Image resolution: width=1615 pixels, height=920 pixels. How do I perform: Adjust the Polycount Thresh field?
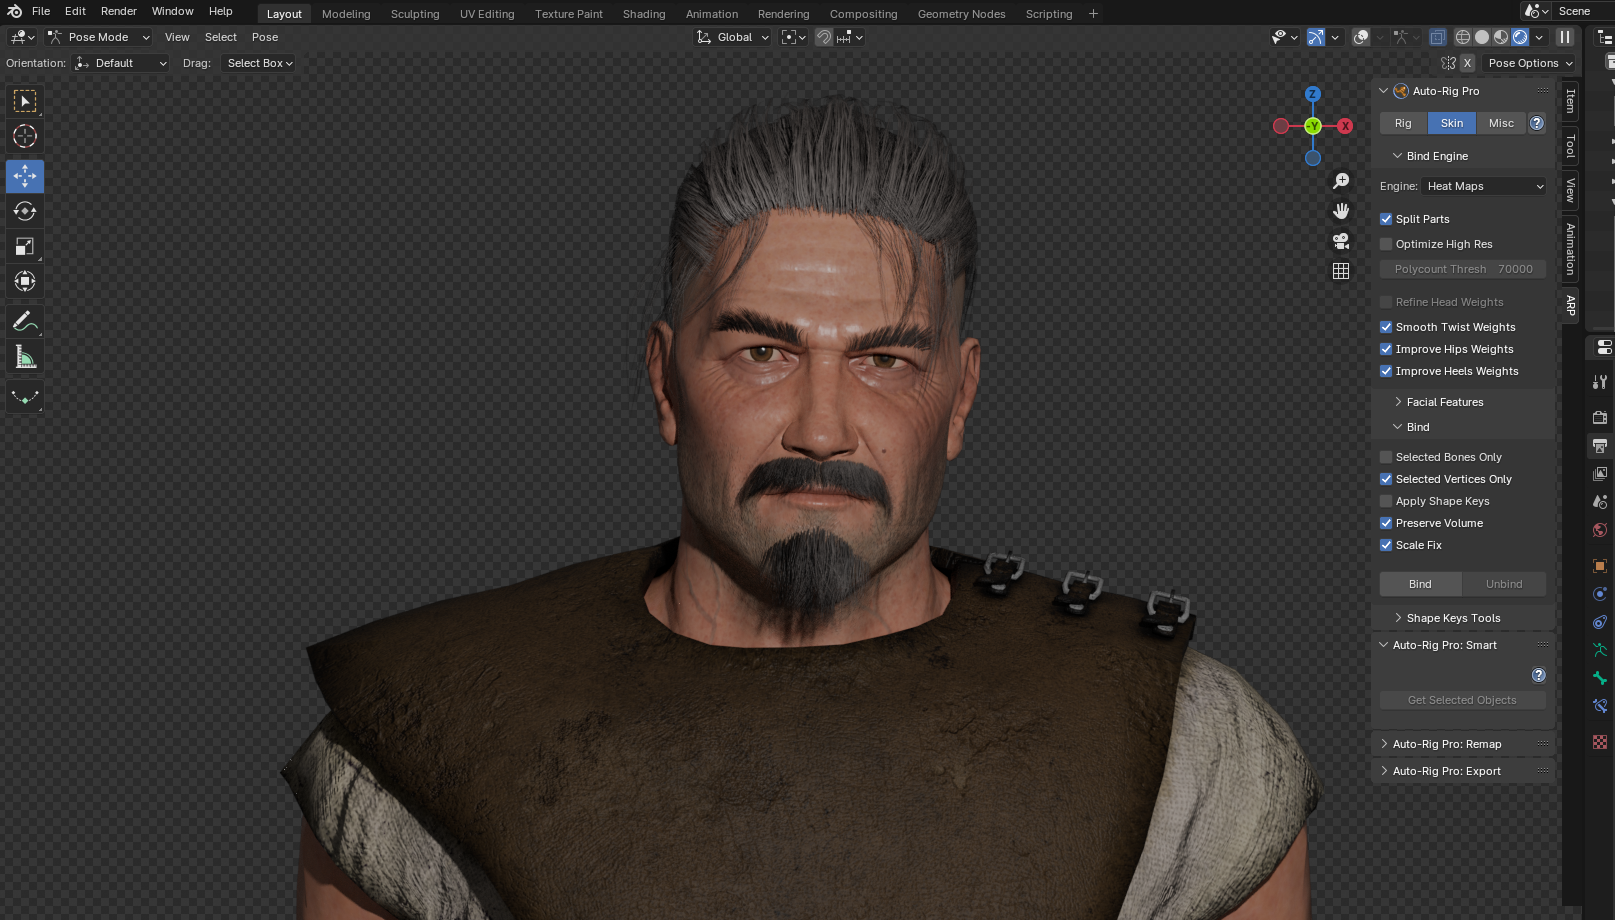[1462, 269]
